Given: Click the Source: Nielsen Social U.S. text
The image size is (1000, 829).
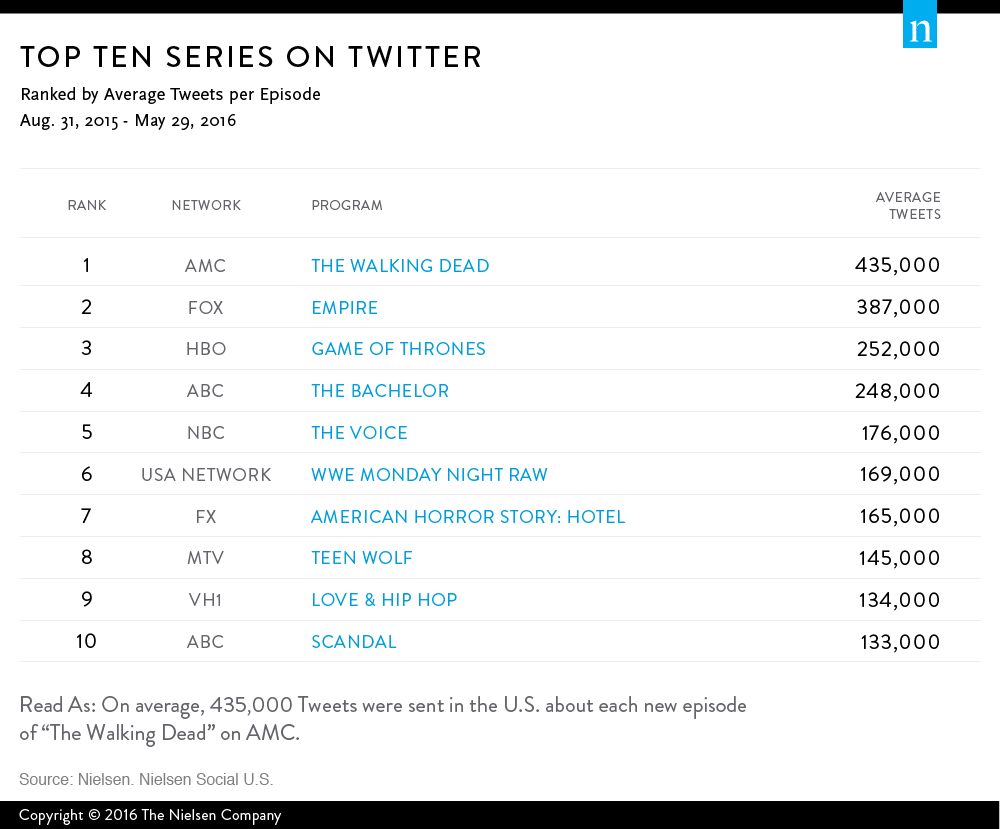Looking at the screenshot, I should (x=146, y=779).
